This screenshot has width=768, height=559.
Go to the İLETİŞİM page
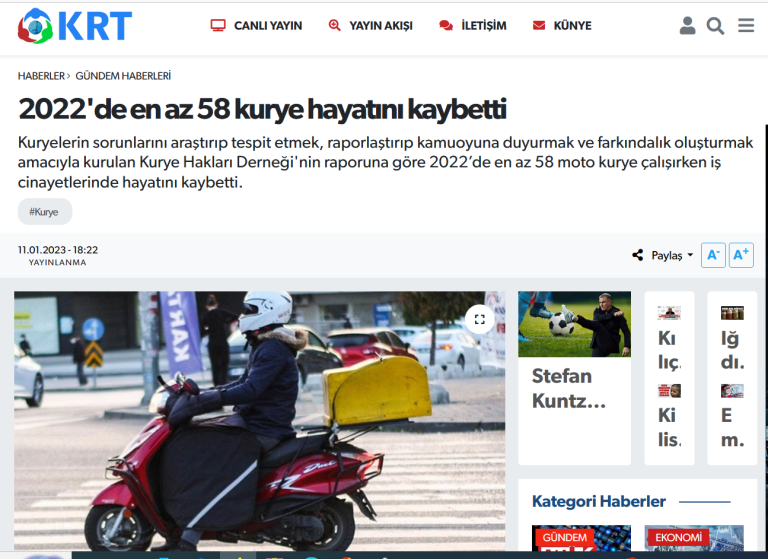click(x=483, y=25)
